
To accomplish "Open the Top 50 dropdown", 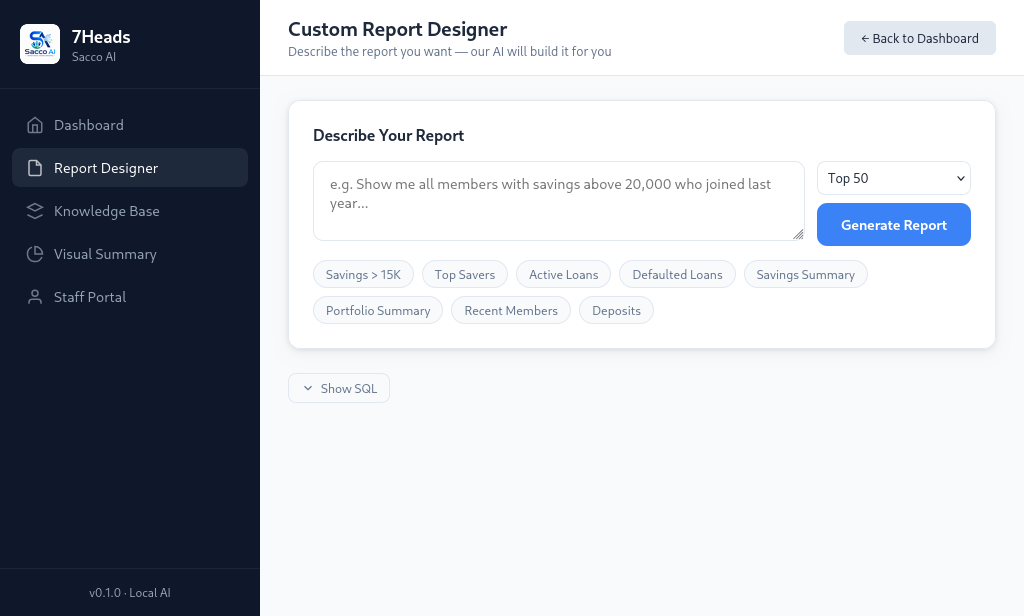I will click(x=893, y=178).
